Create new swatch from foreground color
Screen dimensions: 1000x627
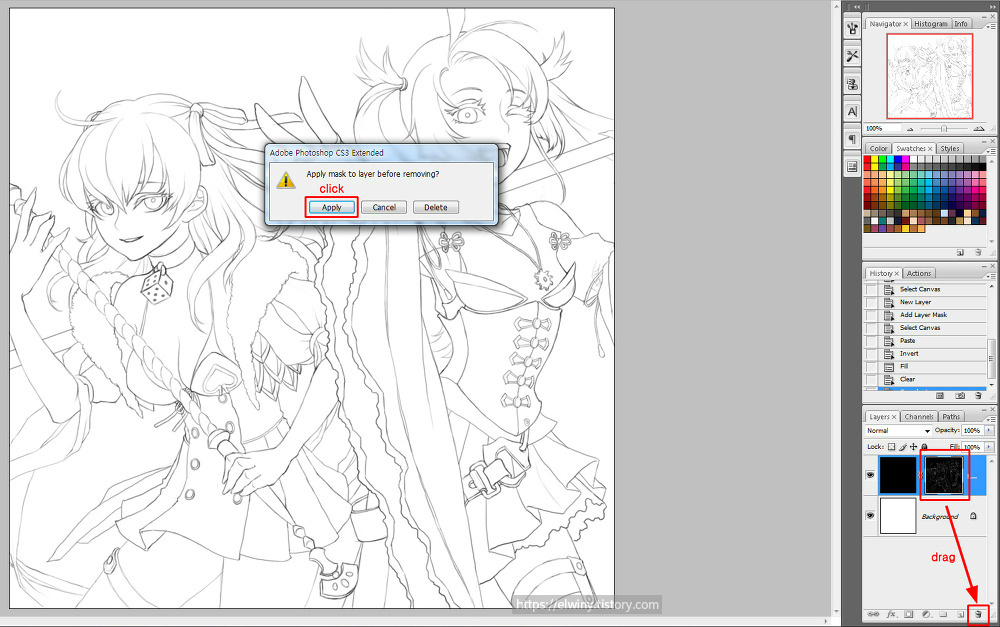coord(960,253)
